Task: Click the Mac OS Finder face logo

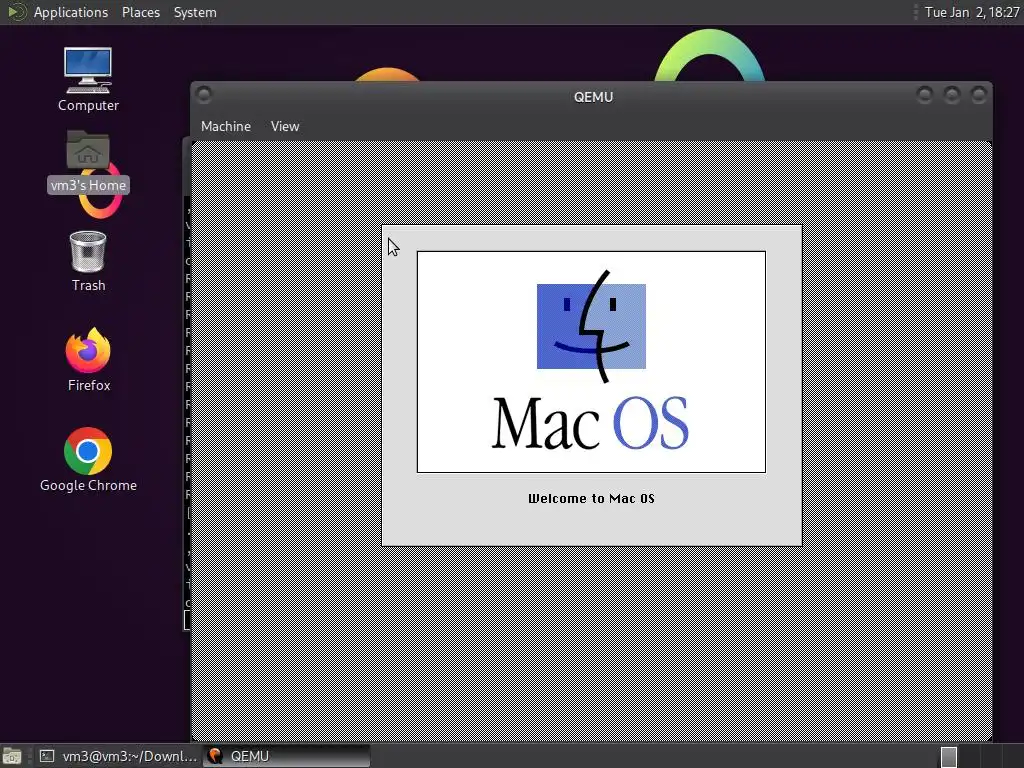Action: (591, 326)
